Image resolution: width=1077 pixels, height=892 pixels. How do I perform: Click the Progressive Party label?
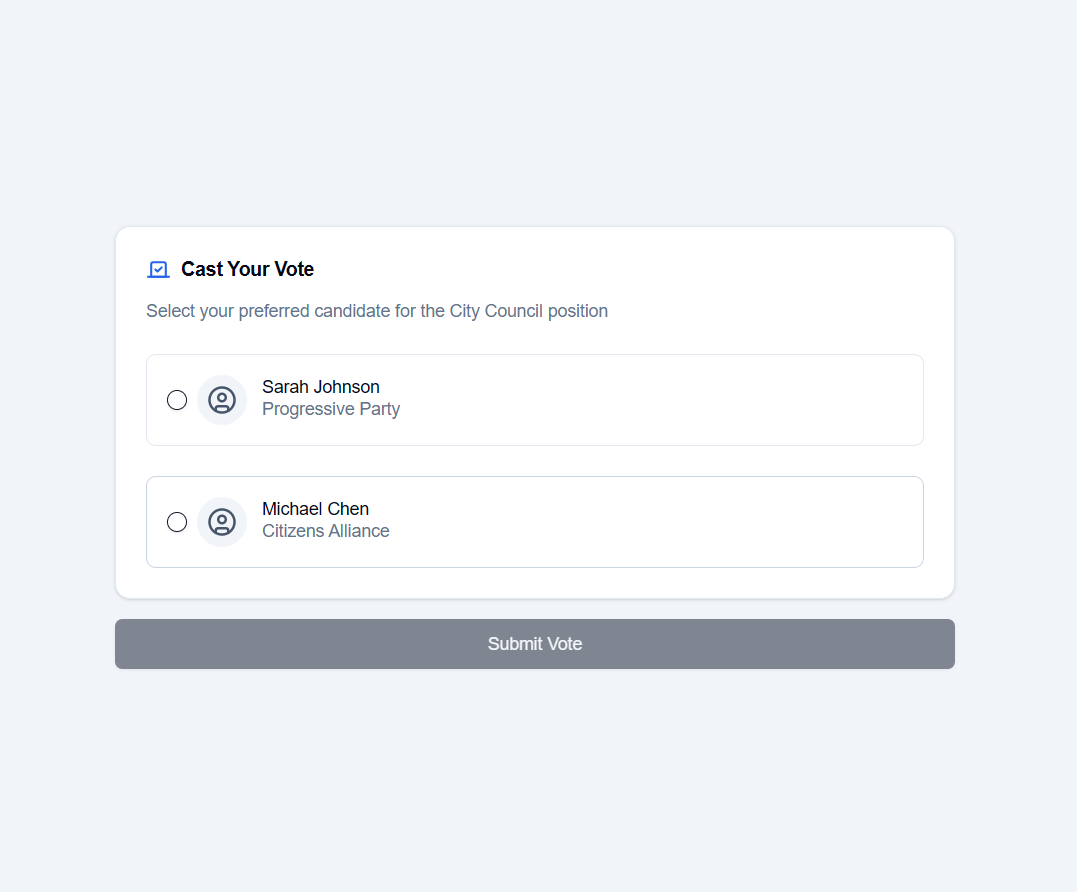click(x=330, y=409)
